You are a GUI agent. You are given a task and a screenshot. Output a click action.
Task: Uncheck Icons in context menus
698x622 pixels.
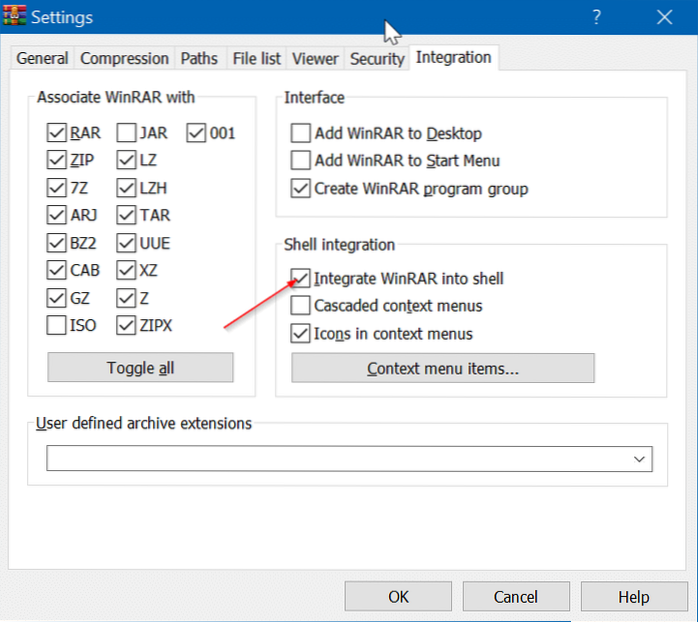pyautogui.click(x=300, y=333)
